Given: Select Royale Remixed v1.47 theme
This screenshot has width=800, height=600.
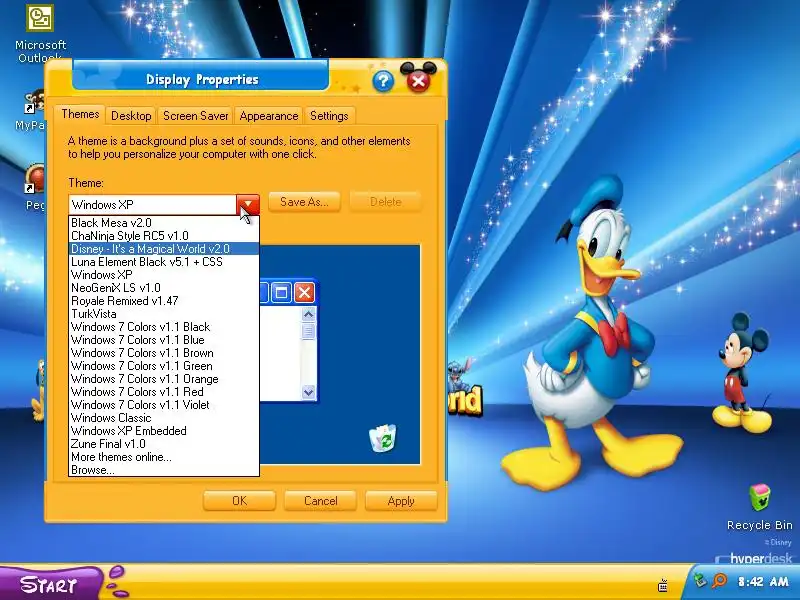Looking at the screenshot, I should (x=164, y=301).
